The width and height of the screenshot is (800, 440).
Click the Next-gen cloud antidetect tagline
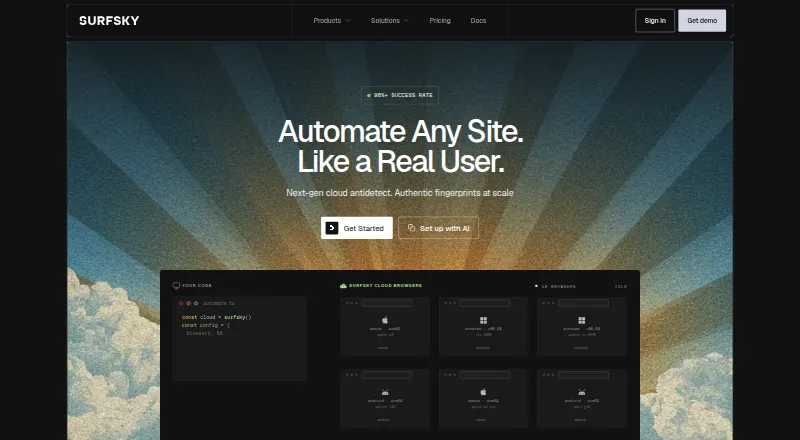399,192
